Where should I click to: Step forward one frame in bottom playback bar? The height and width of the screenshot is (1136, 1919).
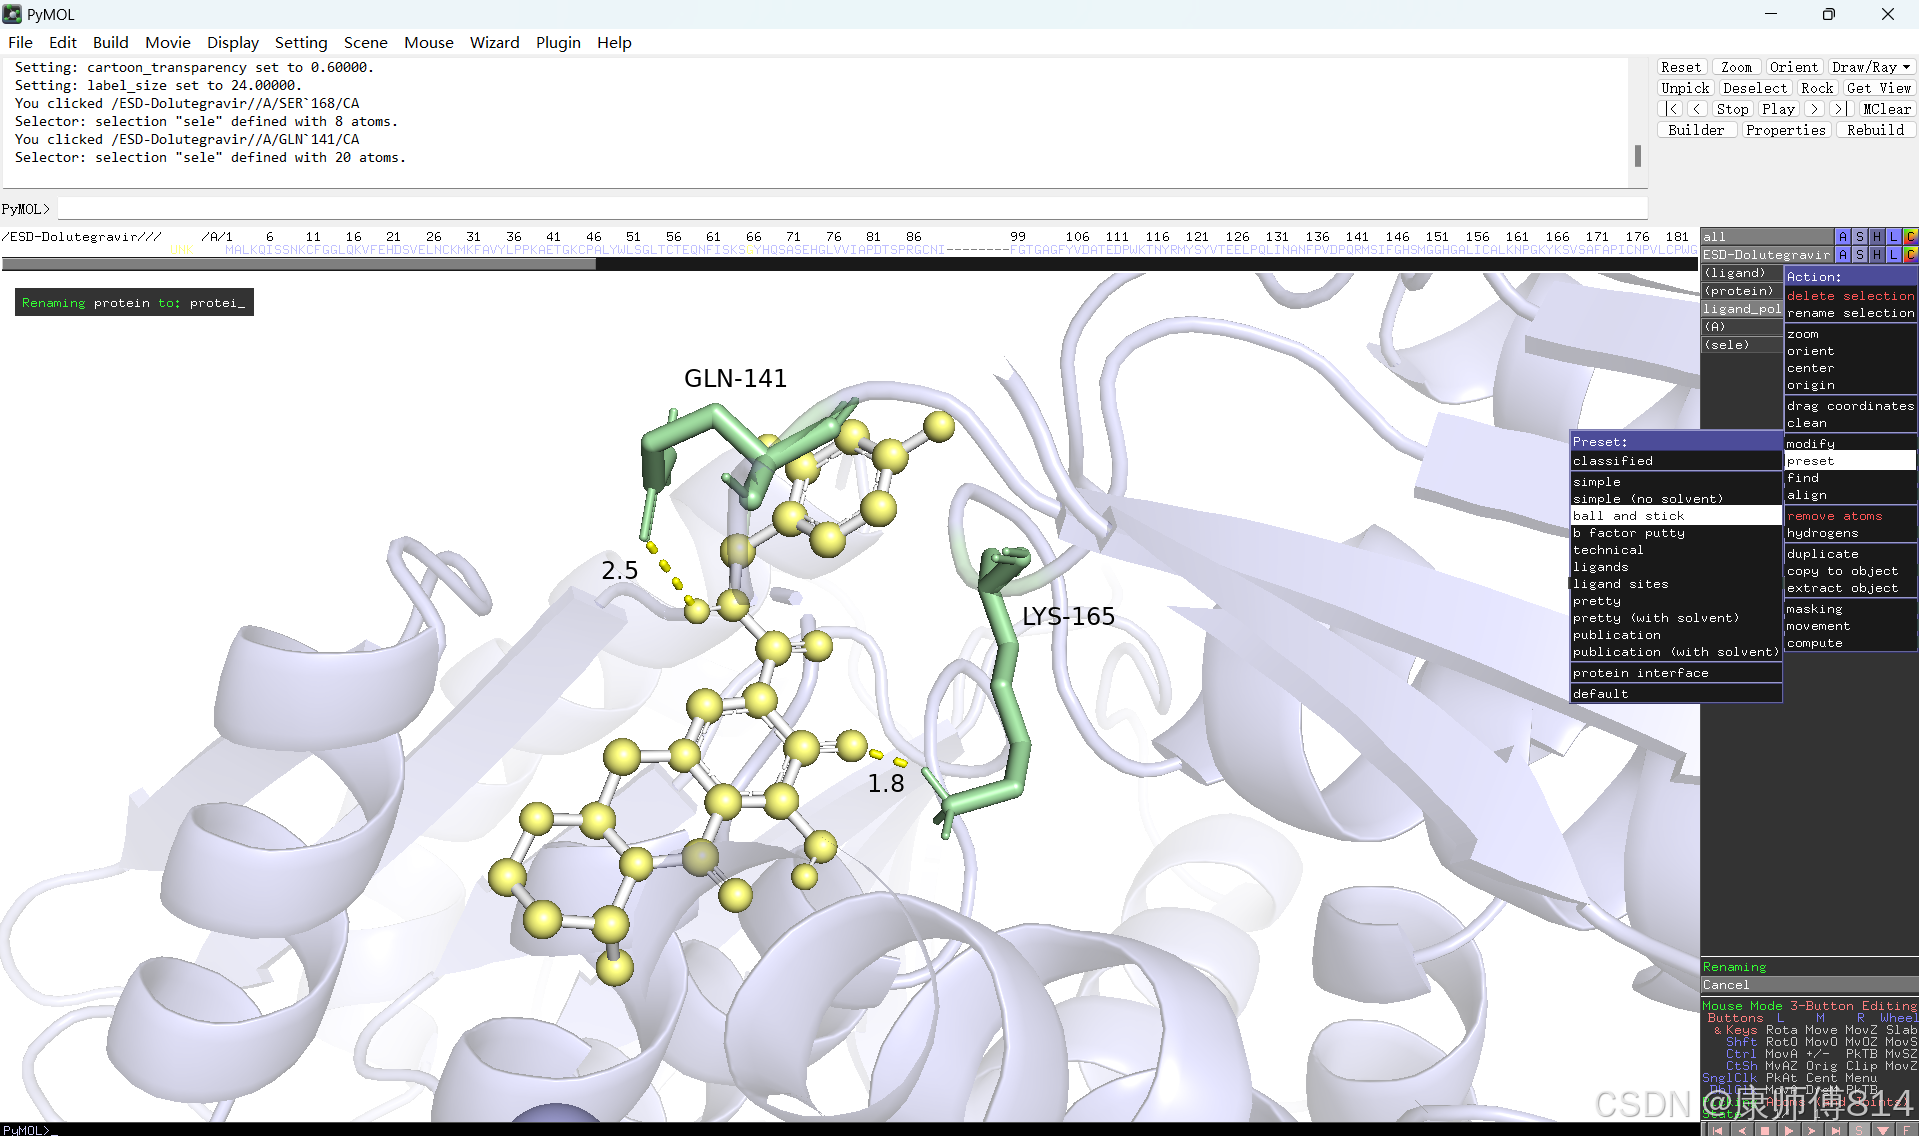1812,1130
